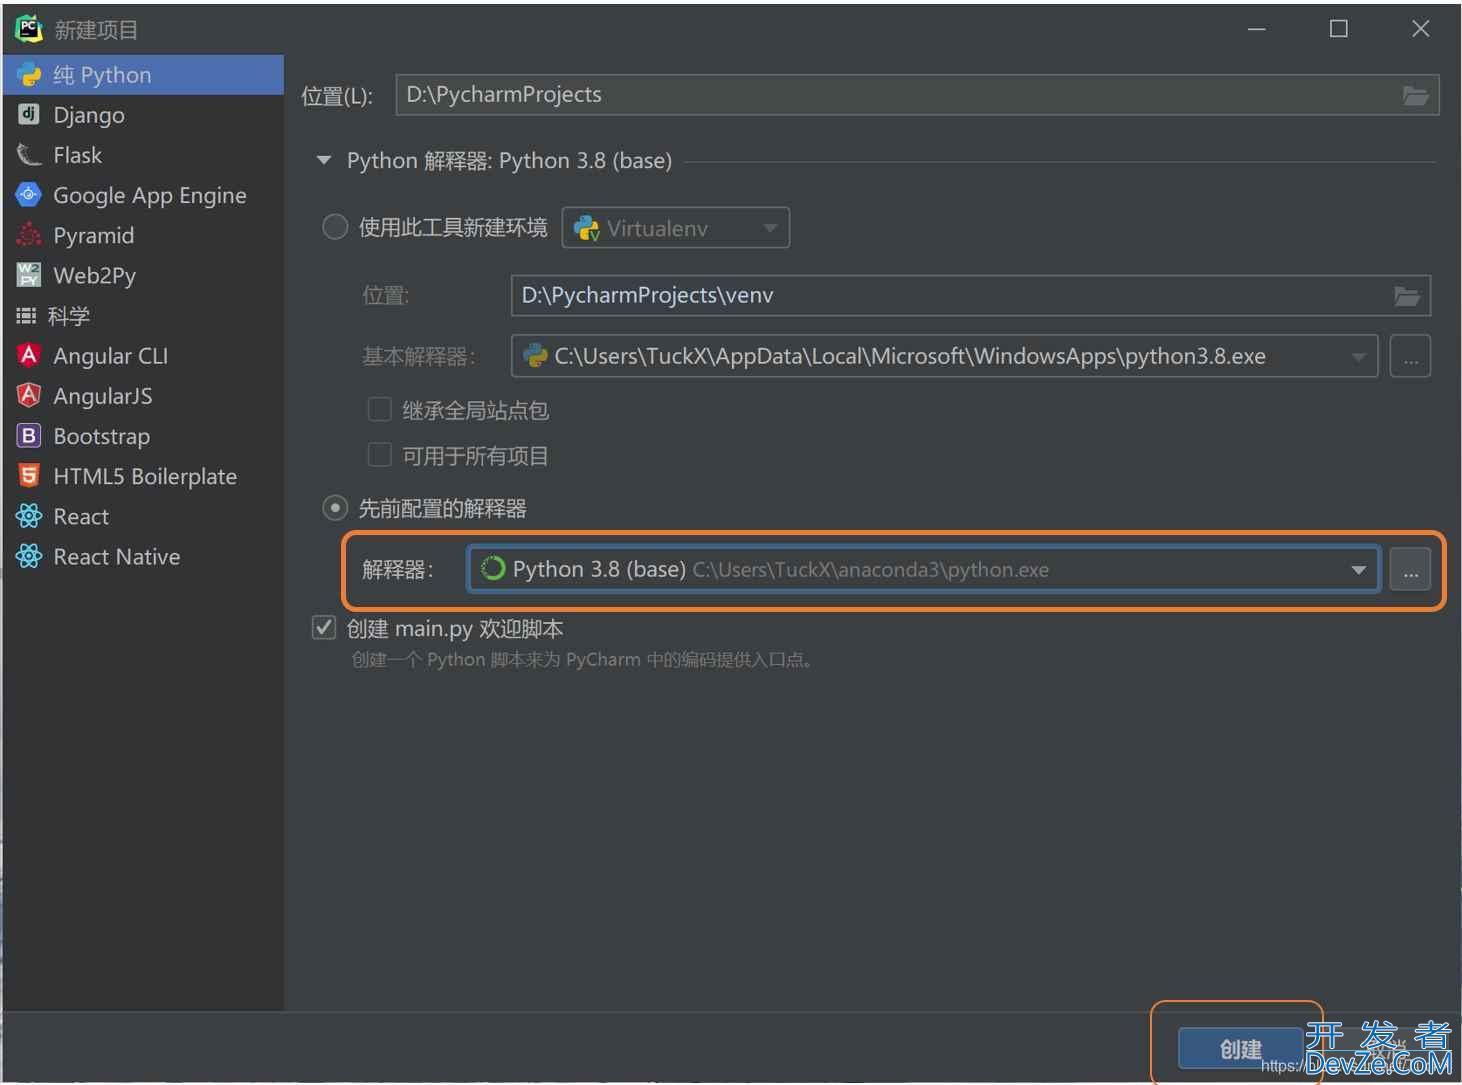Browse folder icon for venv 位置 field

tap(1407, 296)
